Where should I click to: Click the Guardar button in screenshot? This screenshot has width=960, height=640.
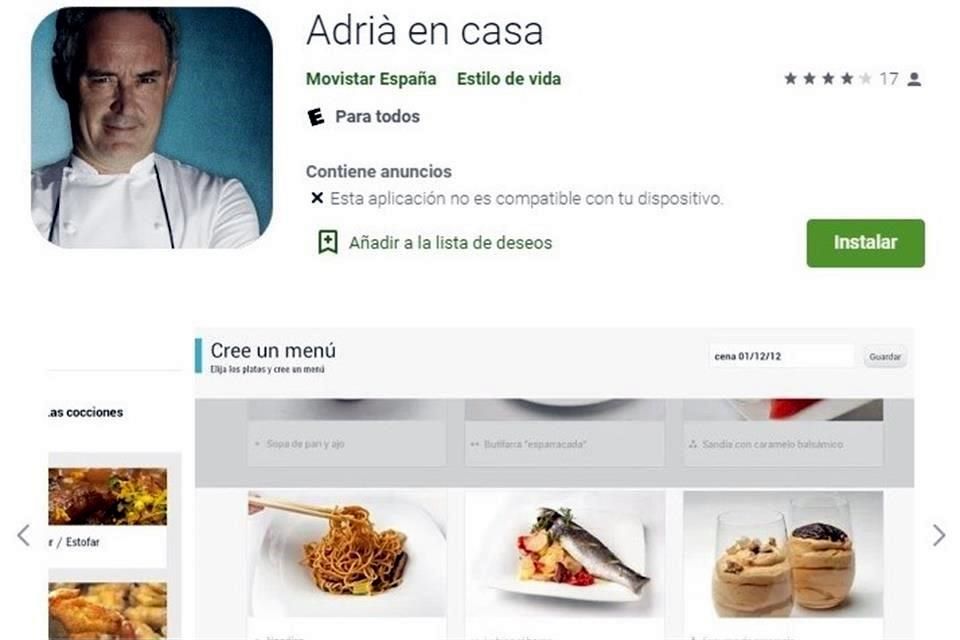click(x=885, y=356)
